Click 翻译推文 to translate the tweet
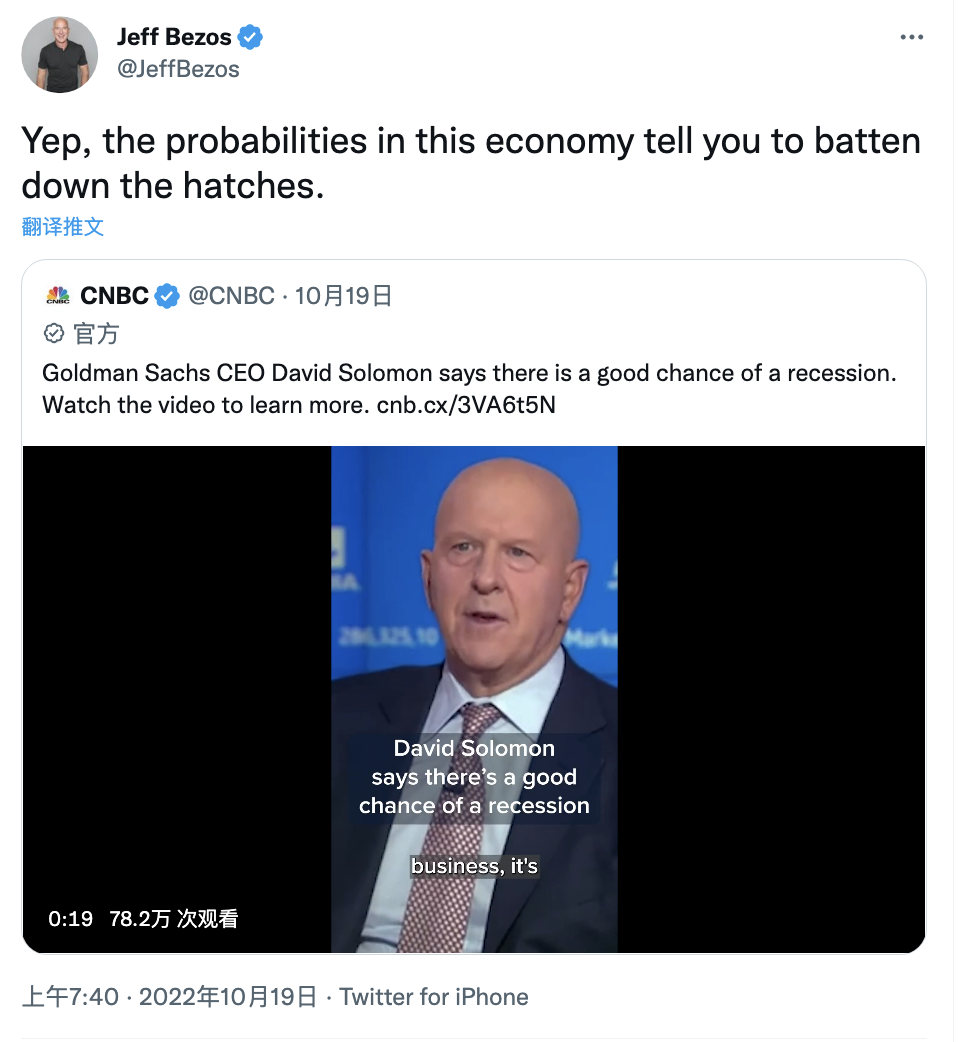 coord(63,226)
